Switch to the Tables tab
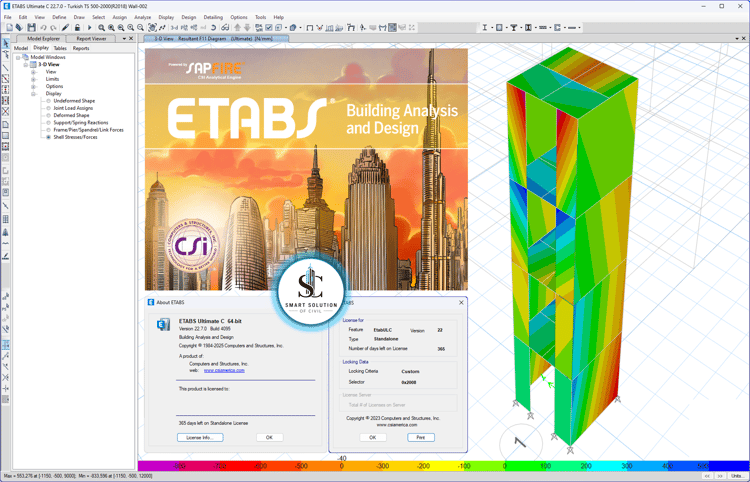 [x=60, y=48]
